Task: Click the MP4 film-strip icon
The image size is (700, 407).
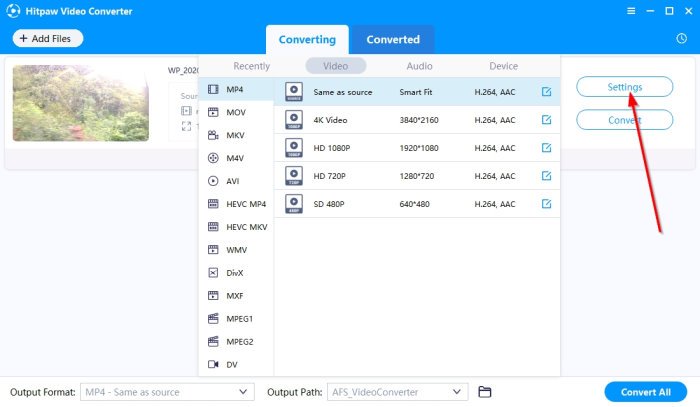Action: tap(213, 89)
